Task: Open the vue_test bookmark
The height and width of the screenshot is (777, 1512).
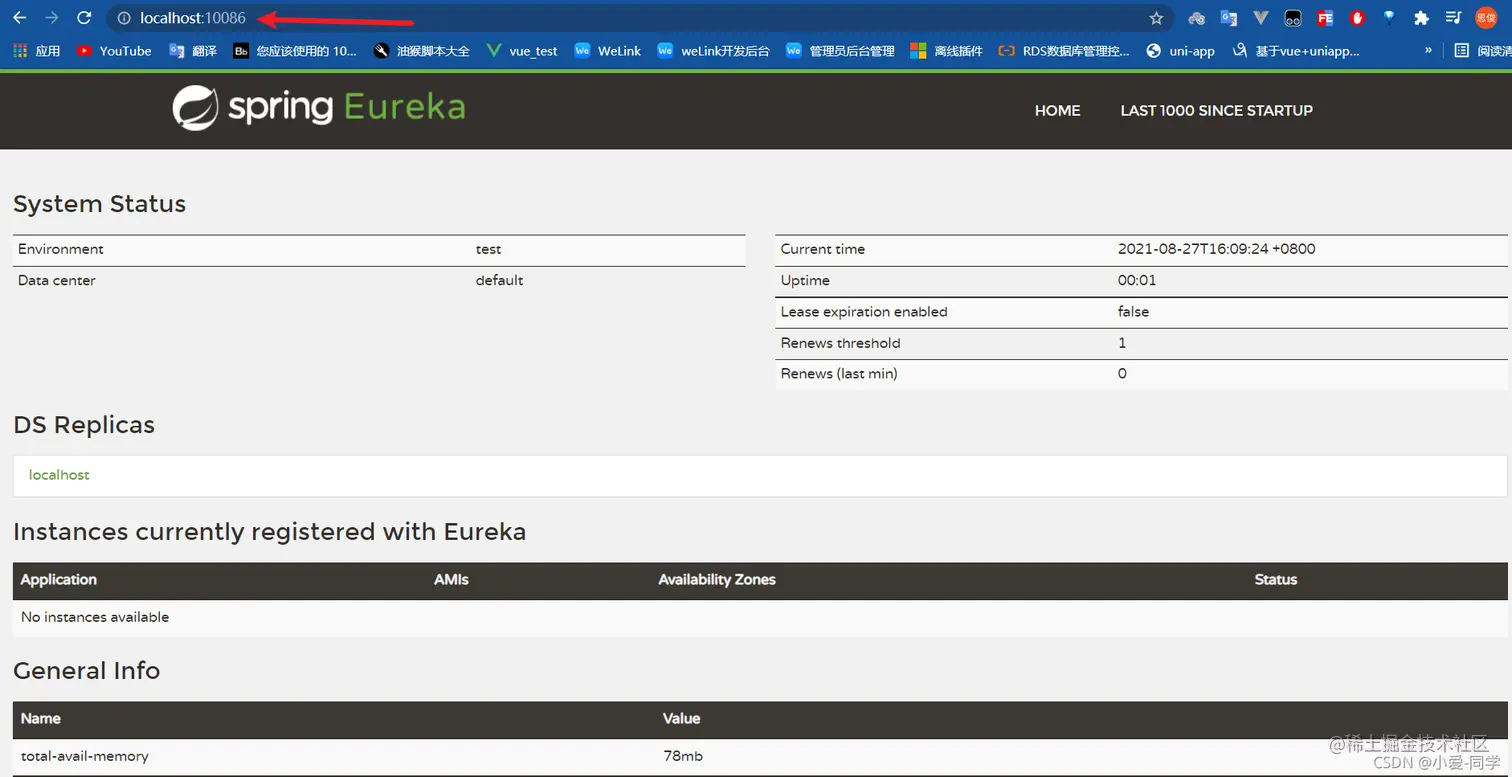Action: 521,51
